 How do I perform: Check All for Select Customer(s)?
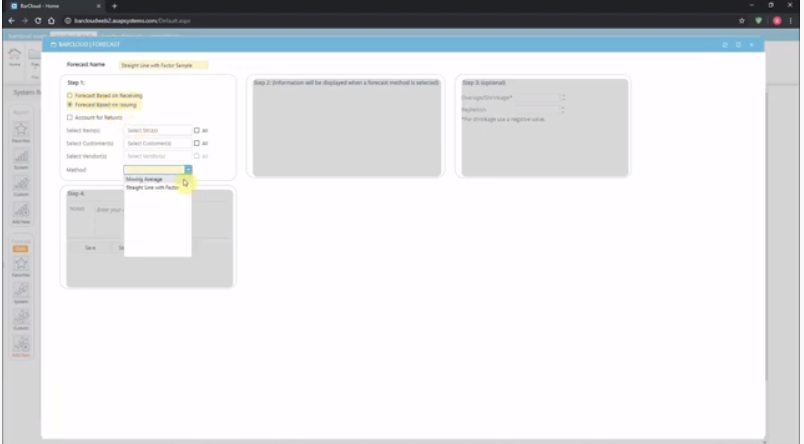tap(196, 143)
